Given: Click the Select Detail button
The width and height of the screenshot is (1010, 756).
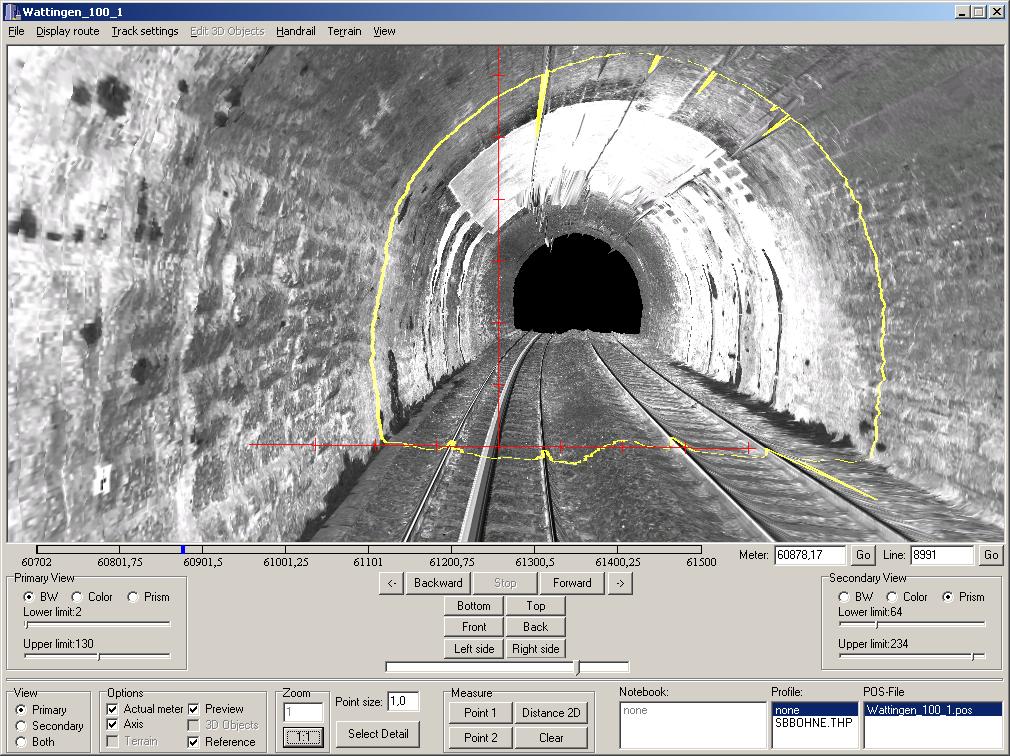Looking at the screenshot, I should pos(377,733).
